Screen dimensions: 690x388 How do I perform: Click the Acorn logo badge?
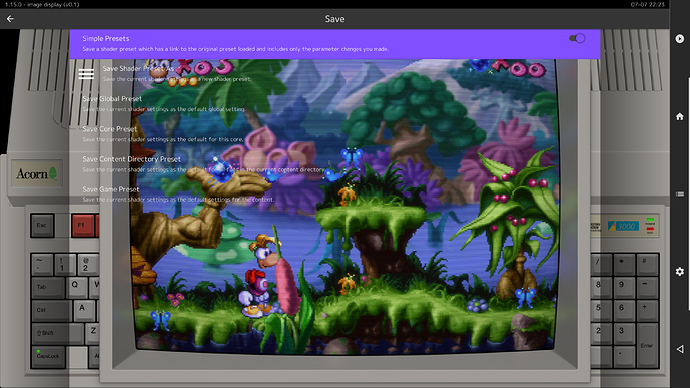click(x=37, y=173)
